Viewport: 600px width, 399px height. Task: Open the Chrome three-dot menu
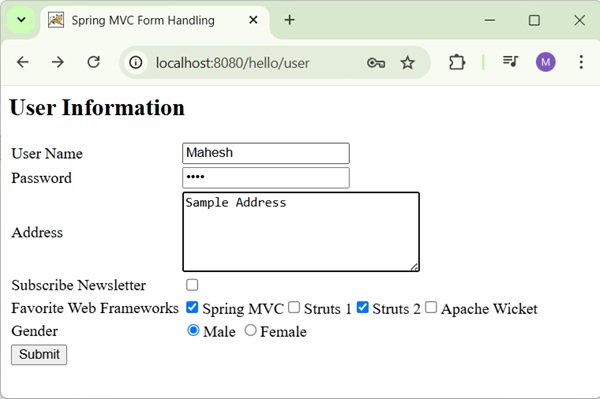[x=581, y=62]
